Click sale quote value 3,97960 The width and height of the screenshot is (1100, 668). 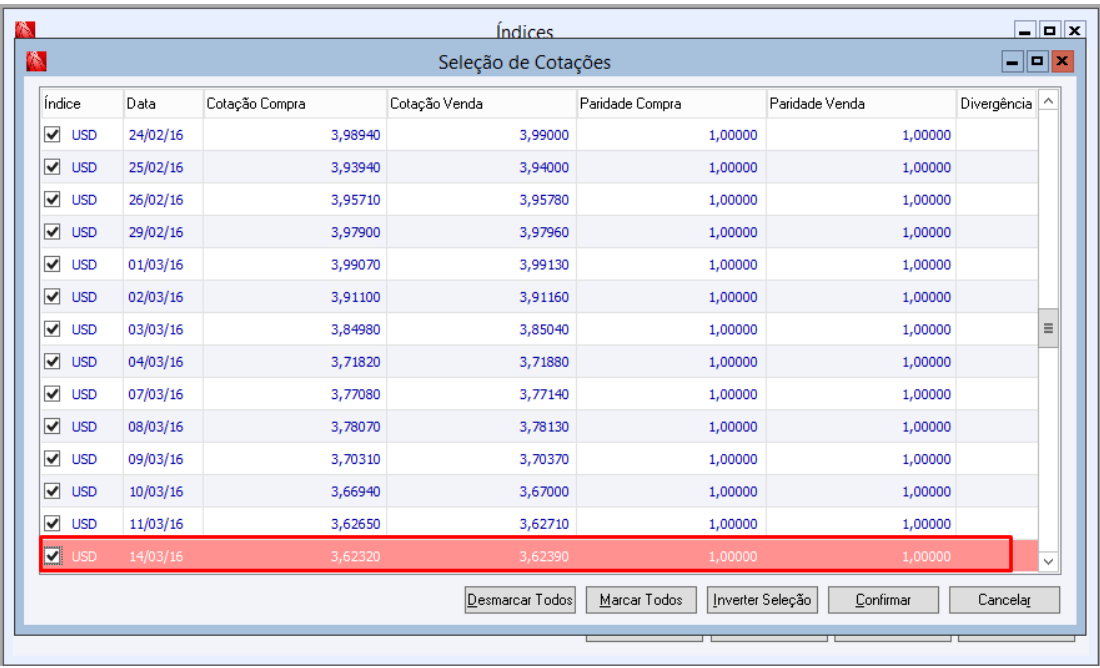pos(544,232)
